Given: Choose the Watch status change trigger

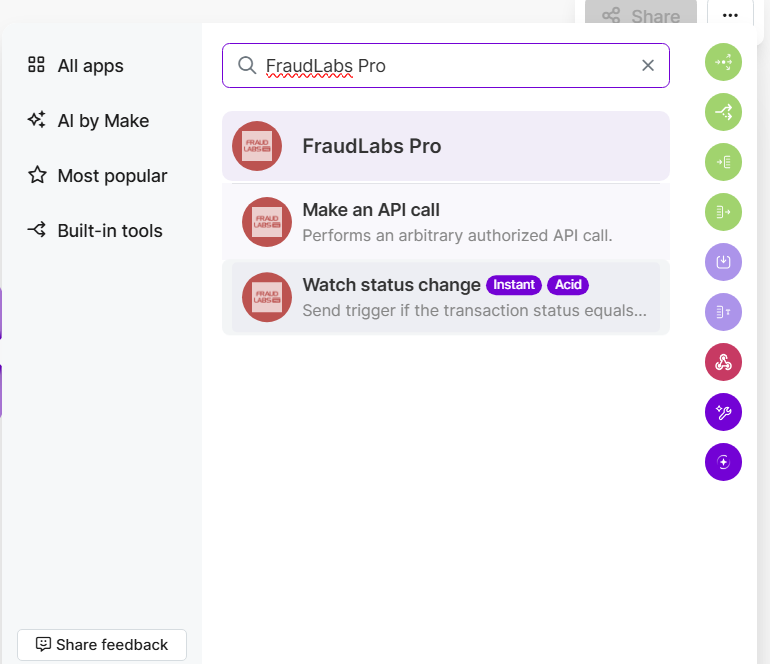Looking at the screenshot, I should tap(446, 297).
